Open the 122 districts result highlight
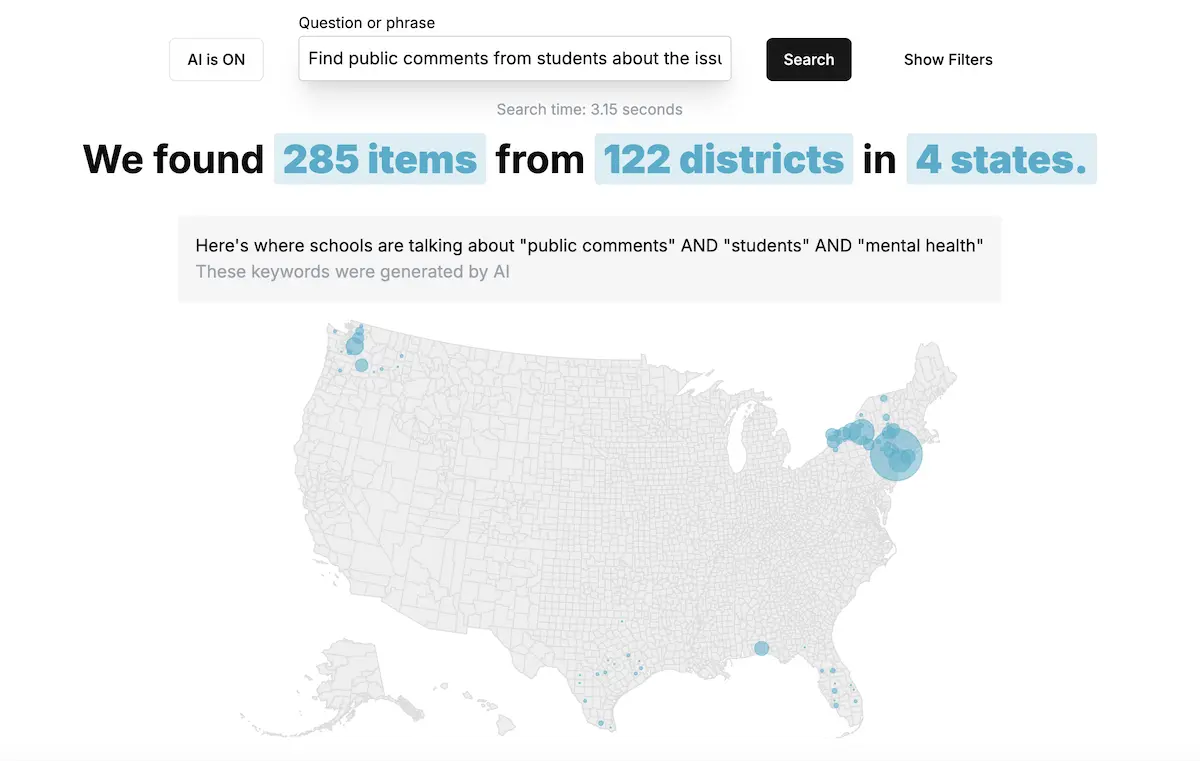The image size is (1200, 761). [724, 159]
